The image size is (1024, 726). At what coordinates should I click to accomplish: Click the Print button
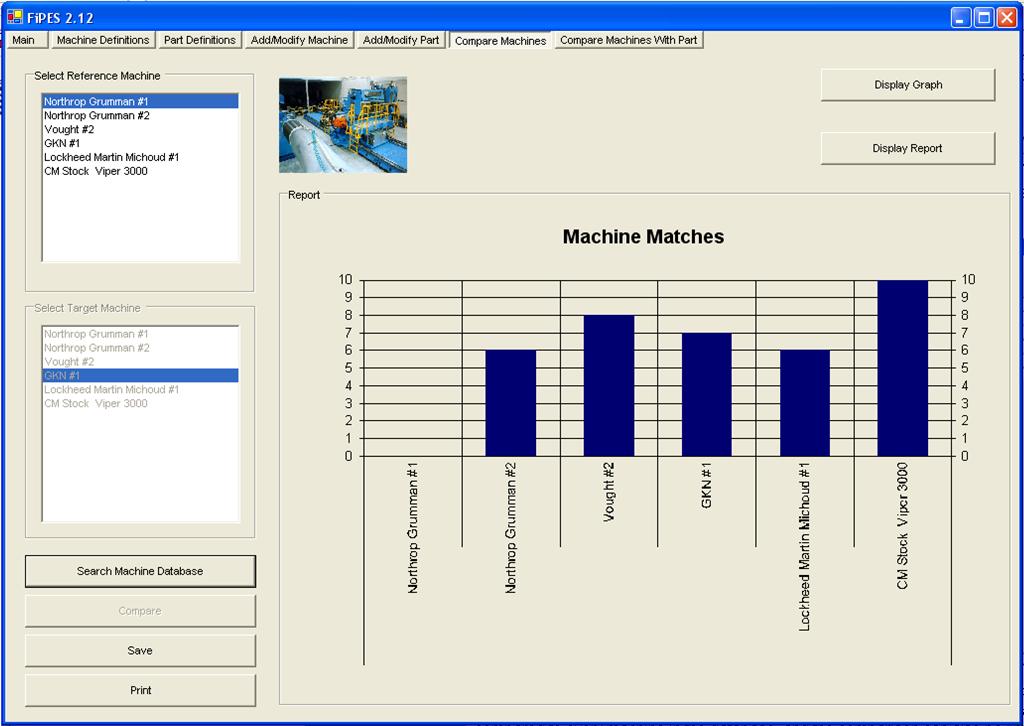(x=140, y=690)
